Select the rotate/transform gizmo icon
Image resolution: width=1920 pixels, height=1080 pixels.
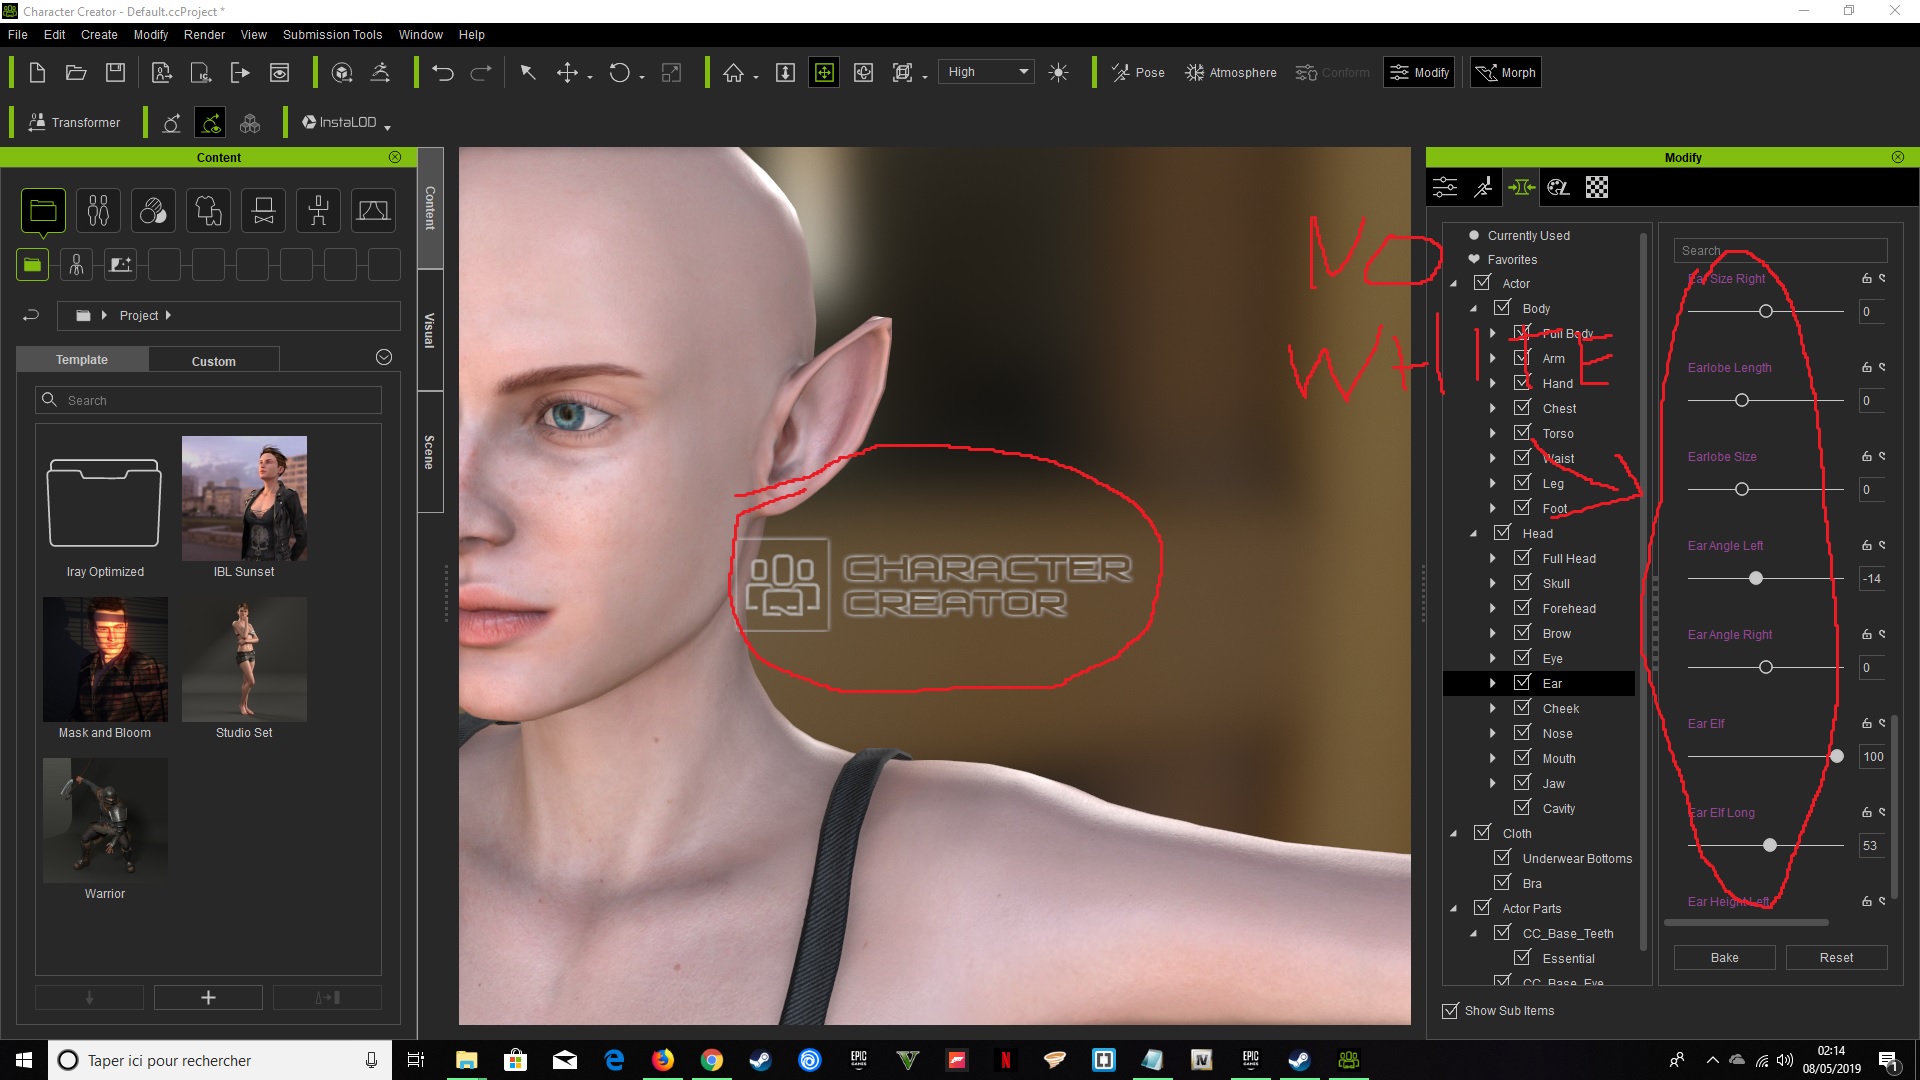pos(620,73)
